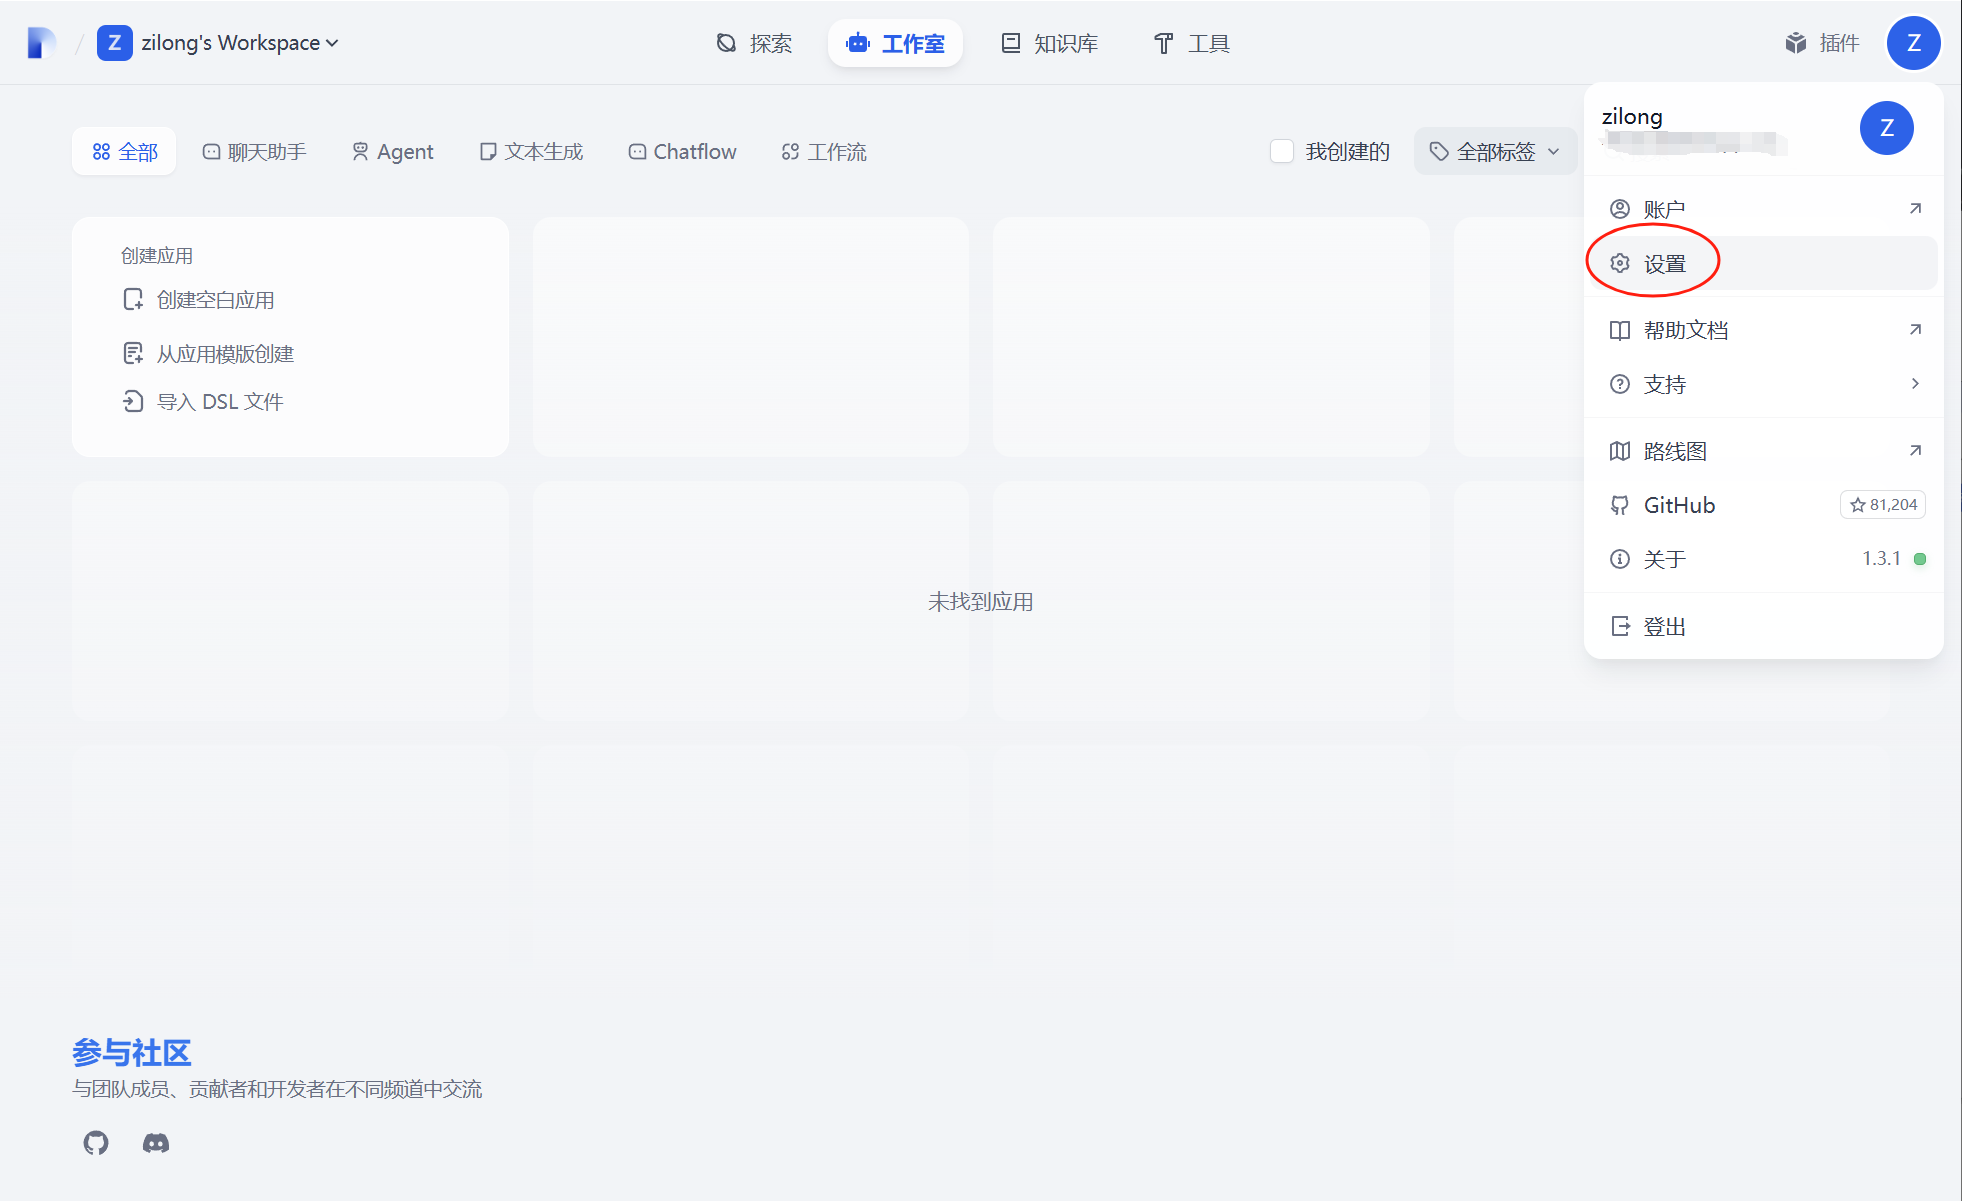The width and height of the screenshot is (1962, 1201).
Task: Click the Dify logo in top-left
Action: pos(41,43)
